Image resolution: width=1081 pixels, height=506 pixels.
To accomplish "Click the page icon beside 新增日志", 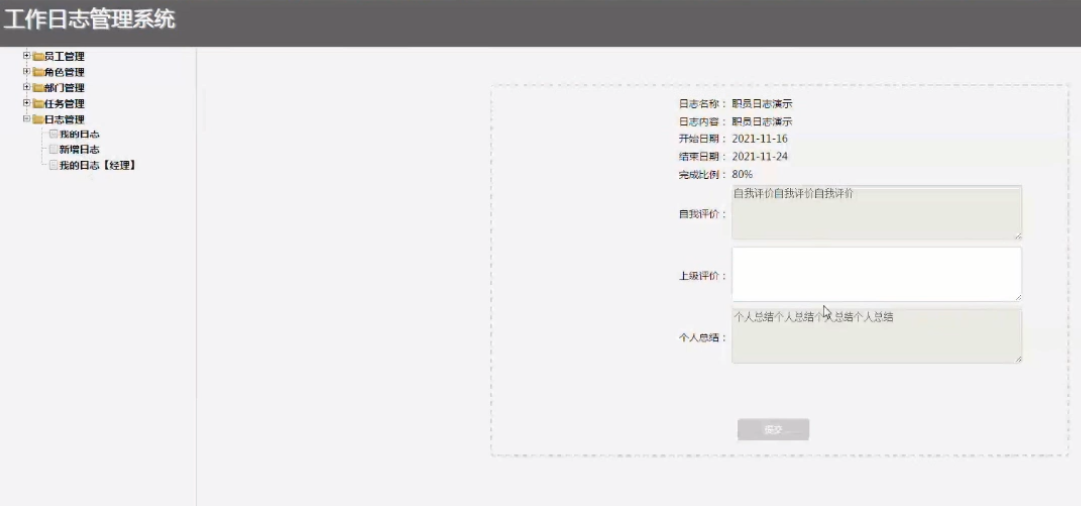I will tap(53, 149).
